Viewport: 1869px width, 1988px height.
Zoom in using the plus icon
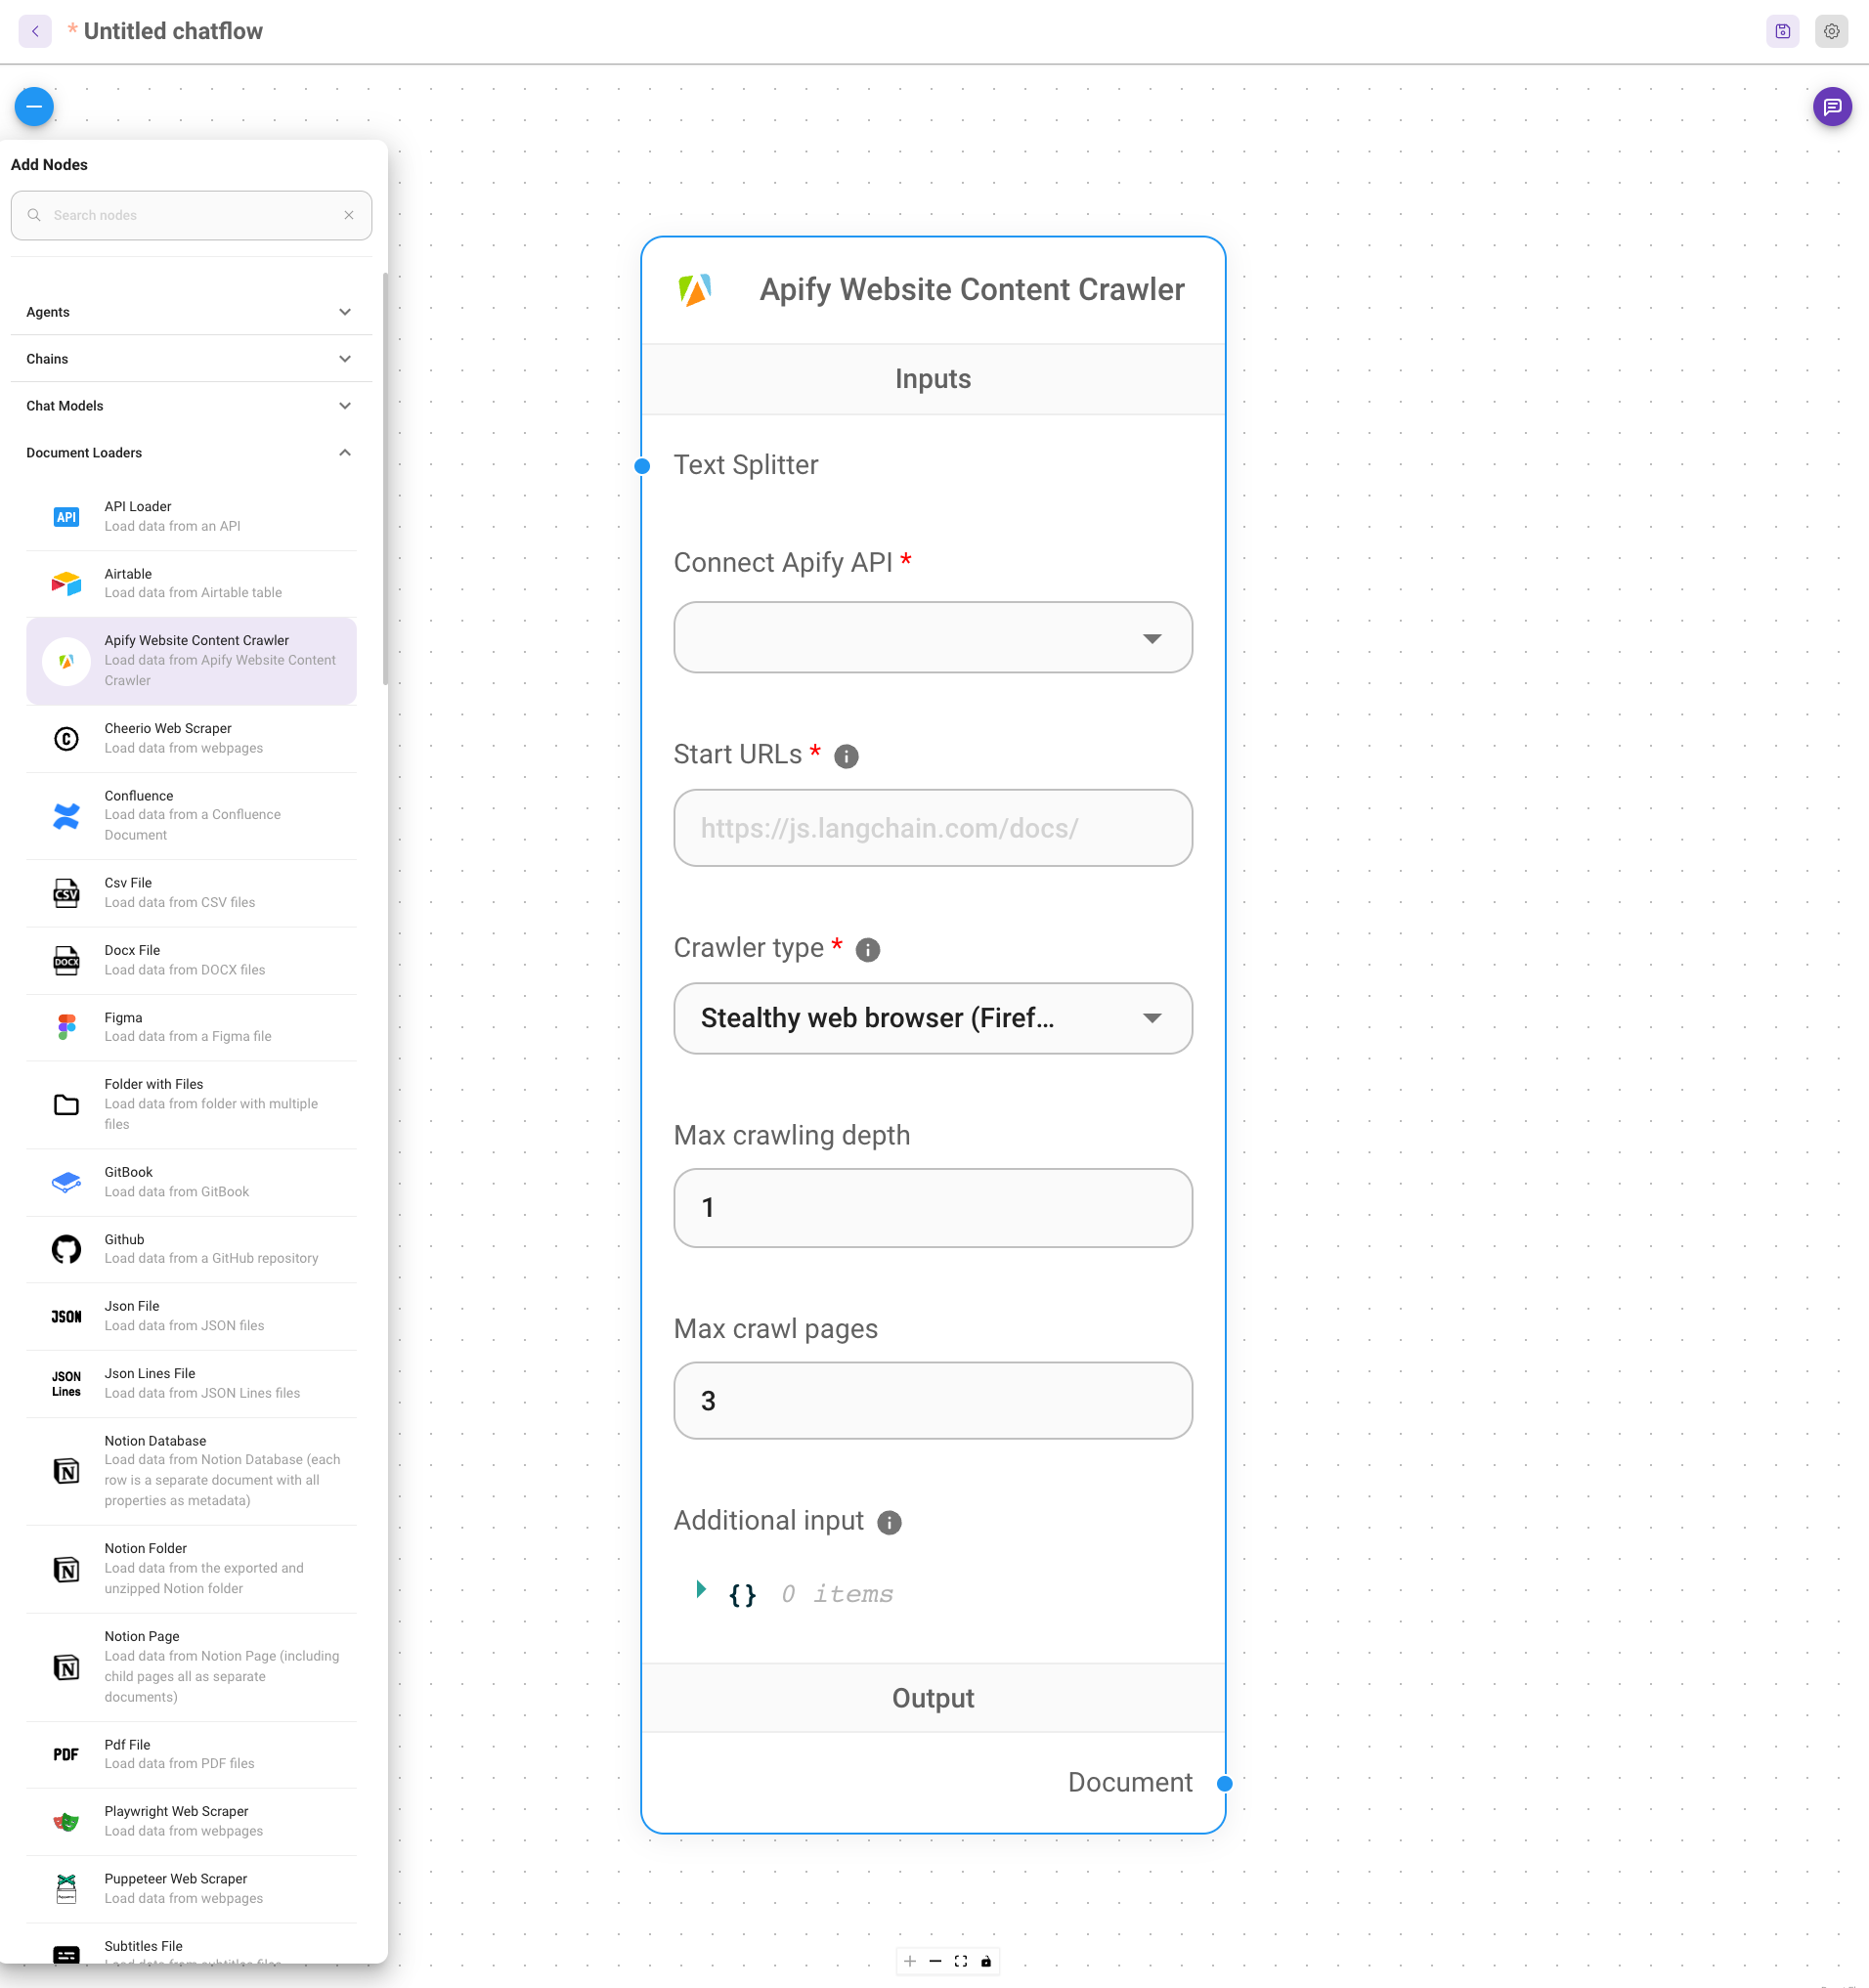[x=909, y=1961]
